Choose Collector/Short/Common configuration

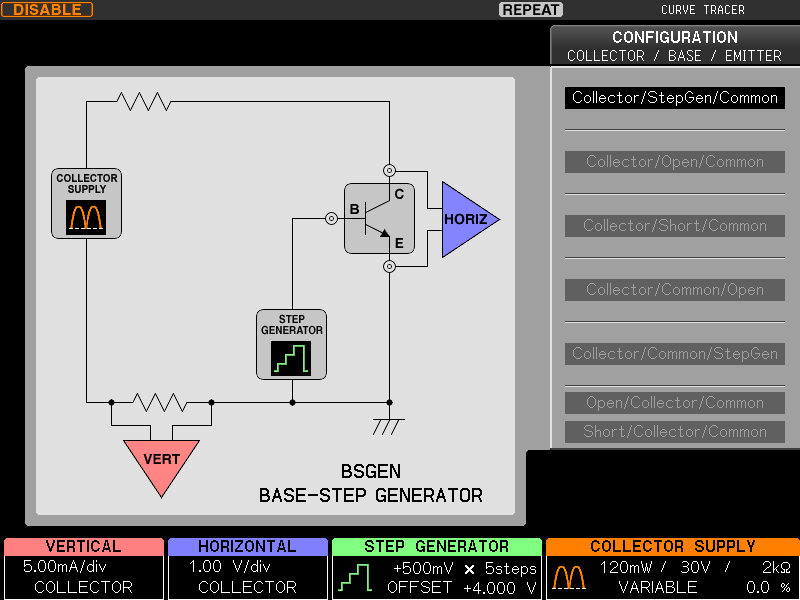674,226
